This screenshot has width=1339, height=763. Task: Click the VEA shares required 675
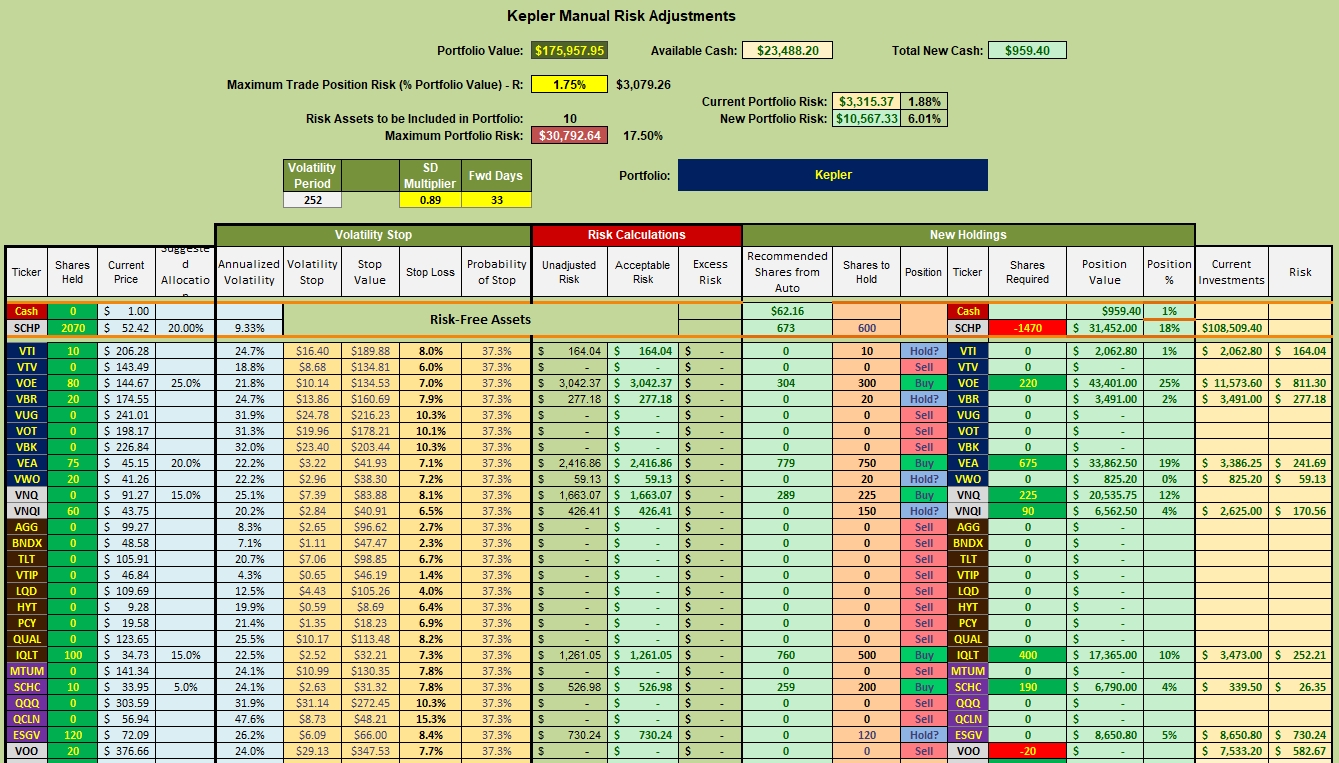click(1027, 463)
